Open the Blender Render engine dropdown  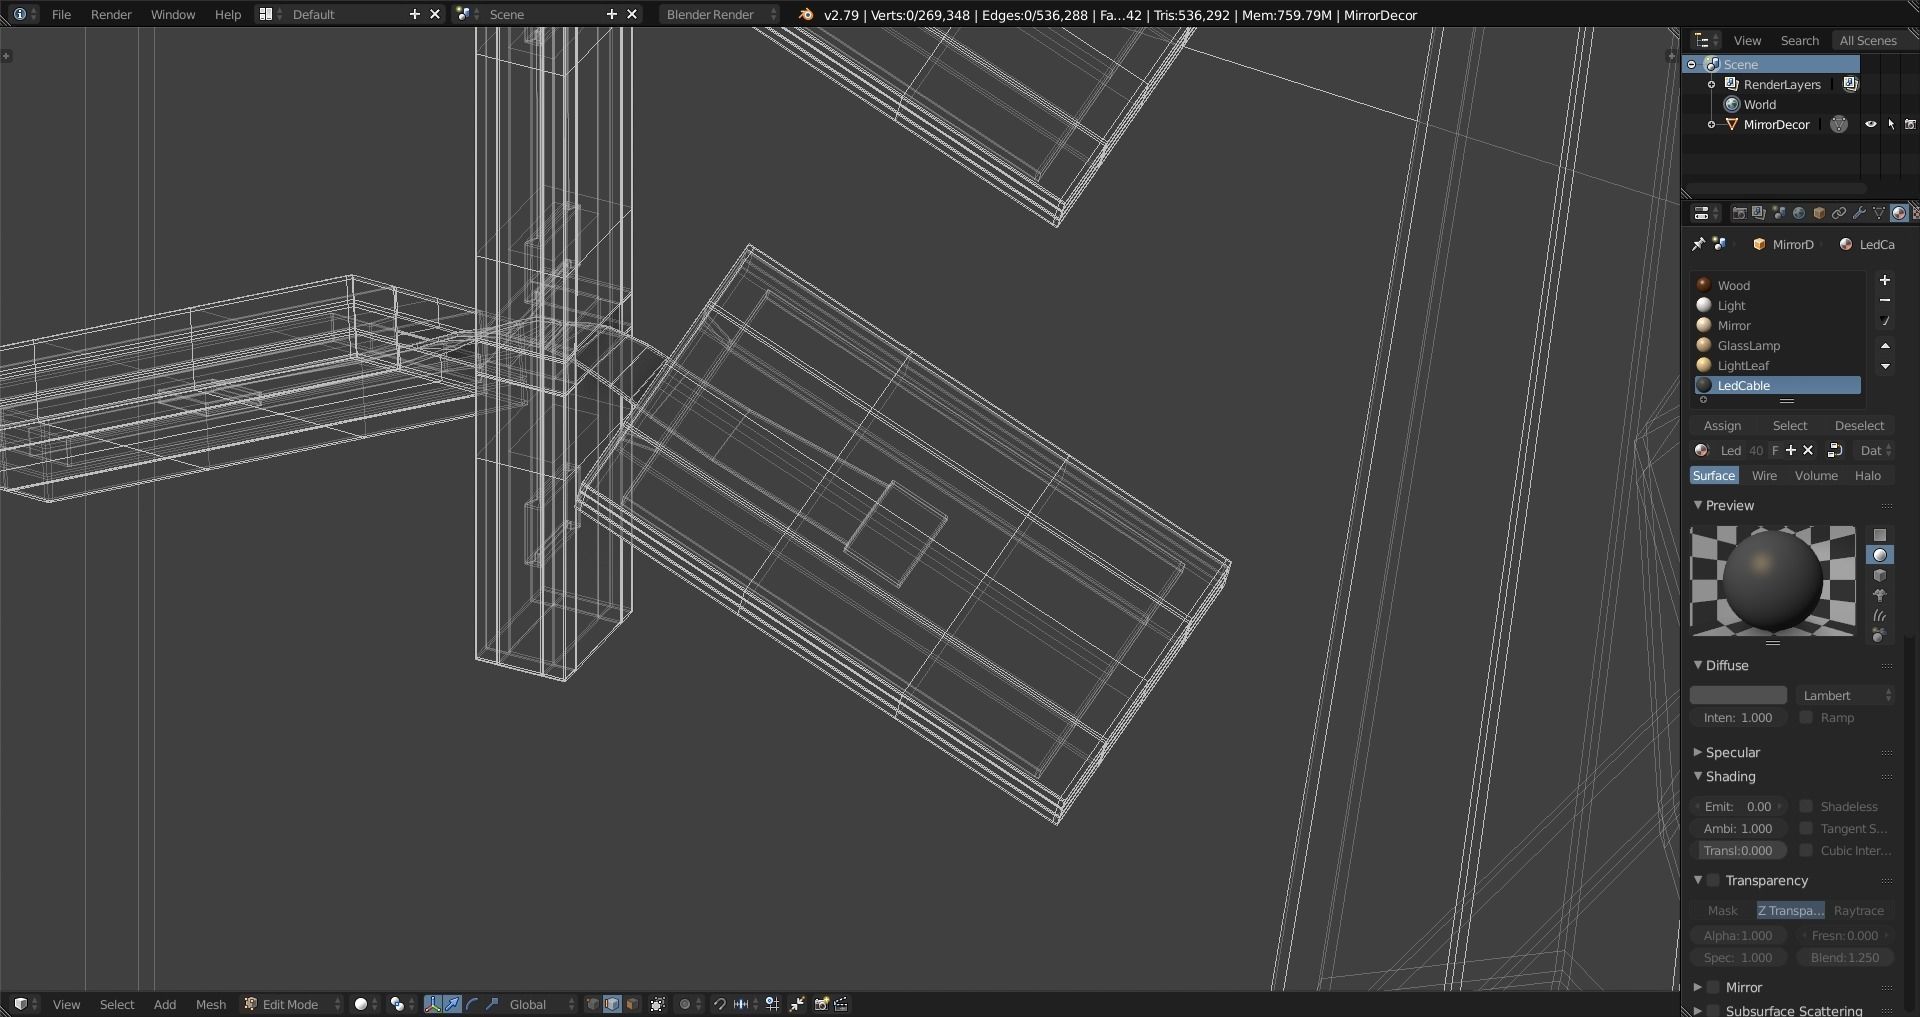(x=720, y=14)
